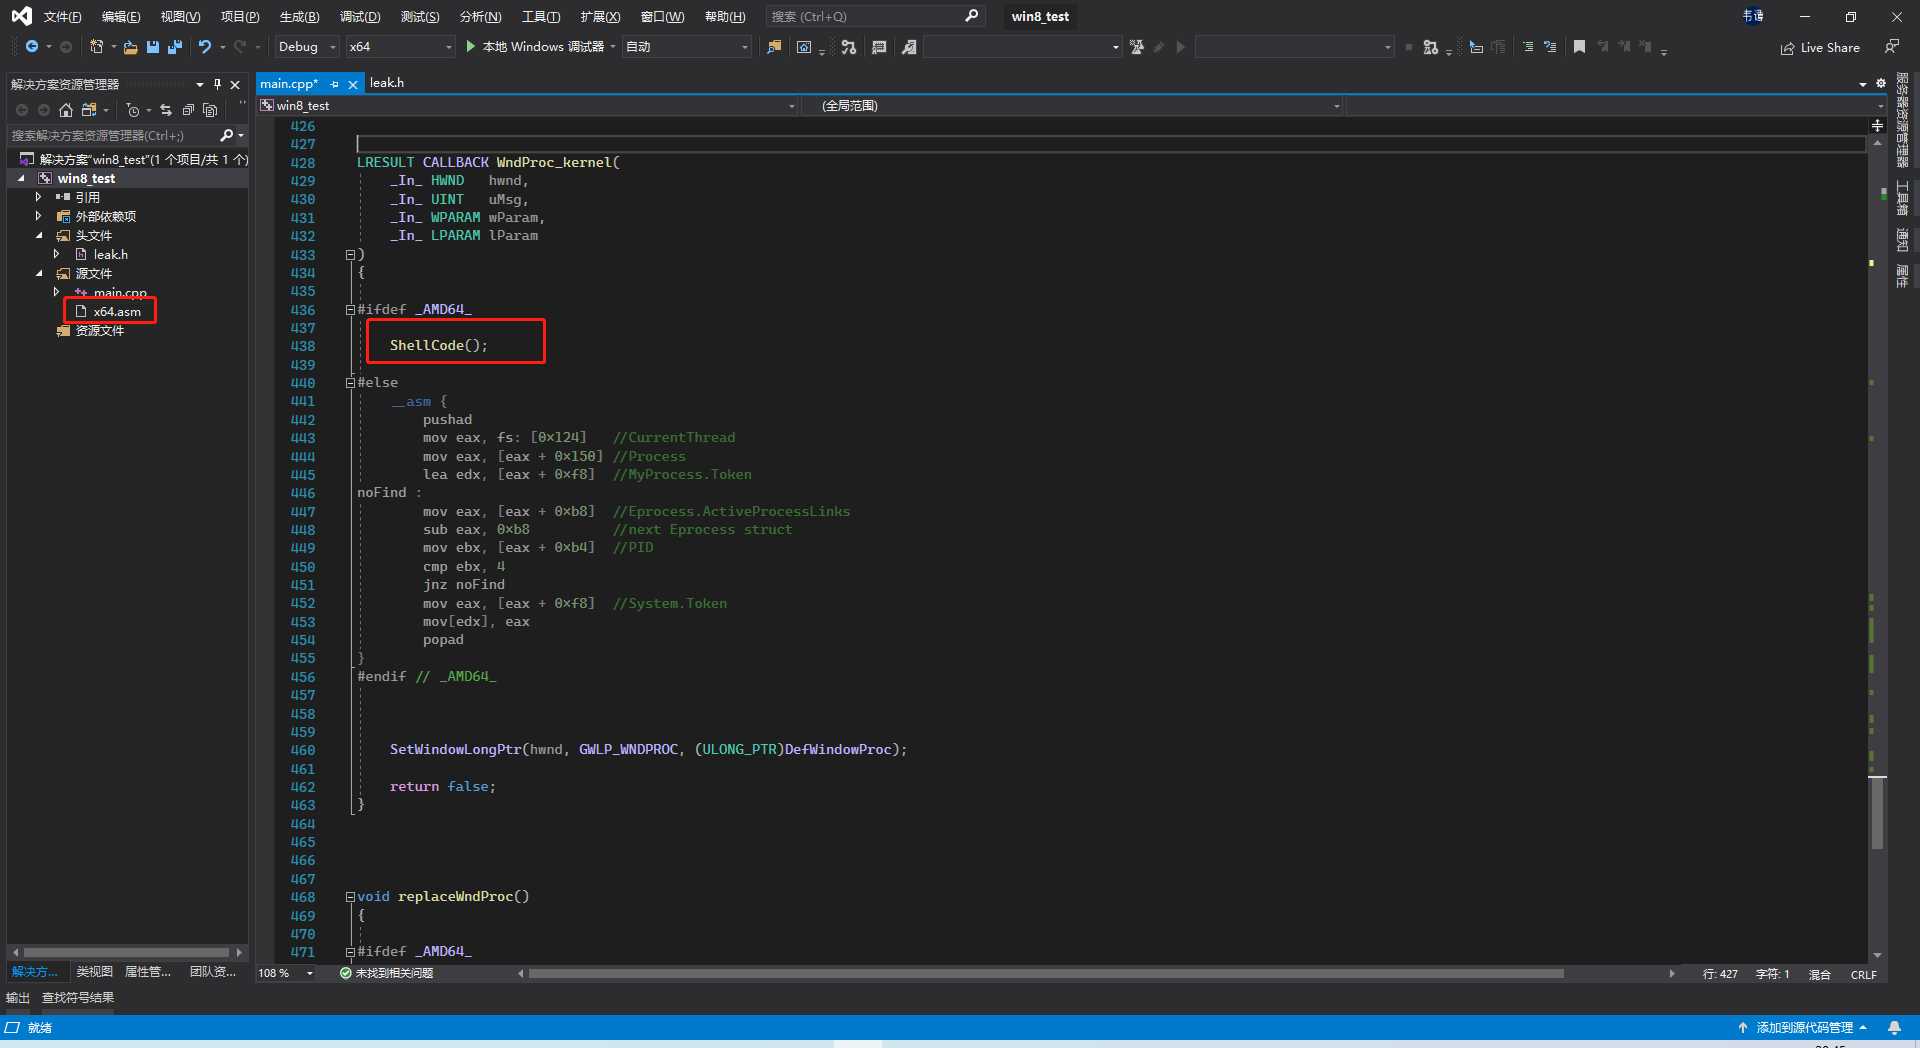
Task: Click the open file folder icon
Action: pyautogui.click(x=131, y=47)
